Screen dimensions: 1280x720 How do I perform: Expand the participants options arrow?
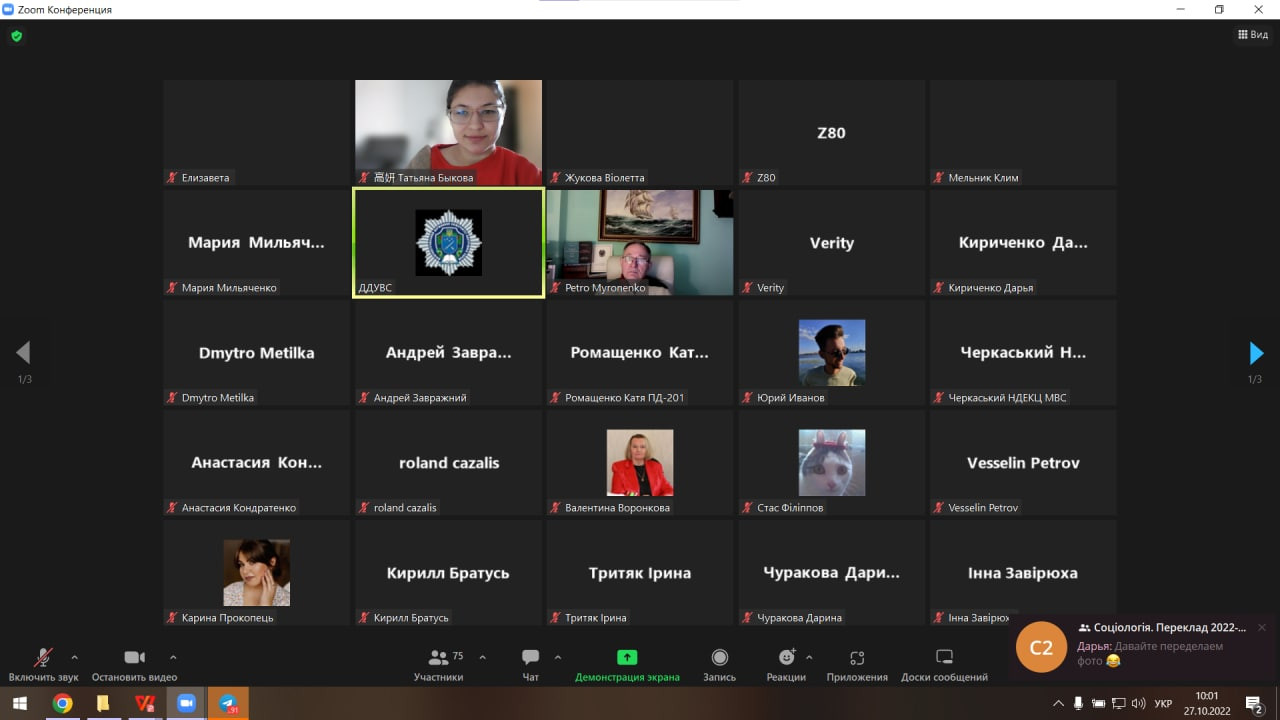pyautogui.click(x=483, y=657)
